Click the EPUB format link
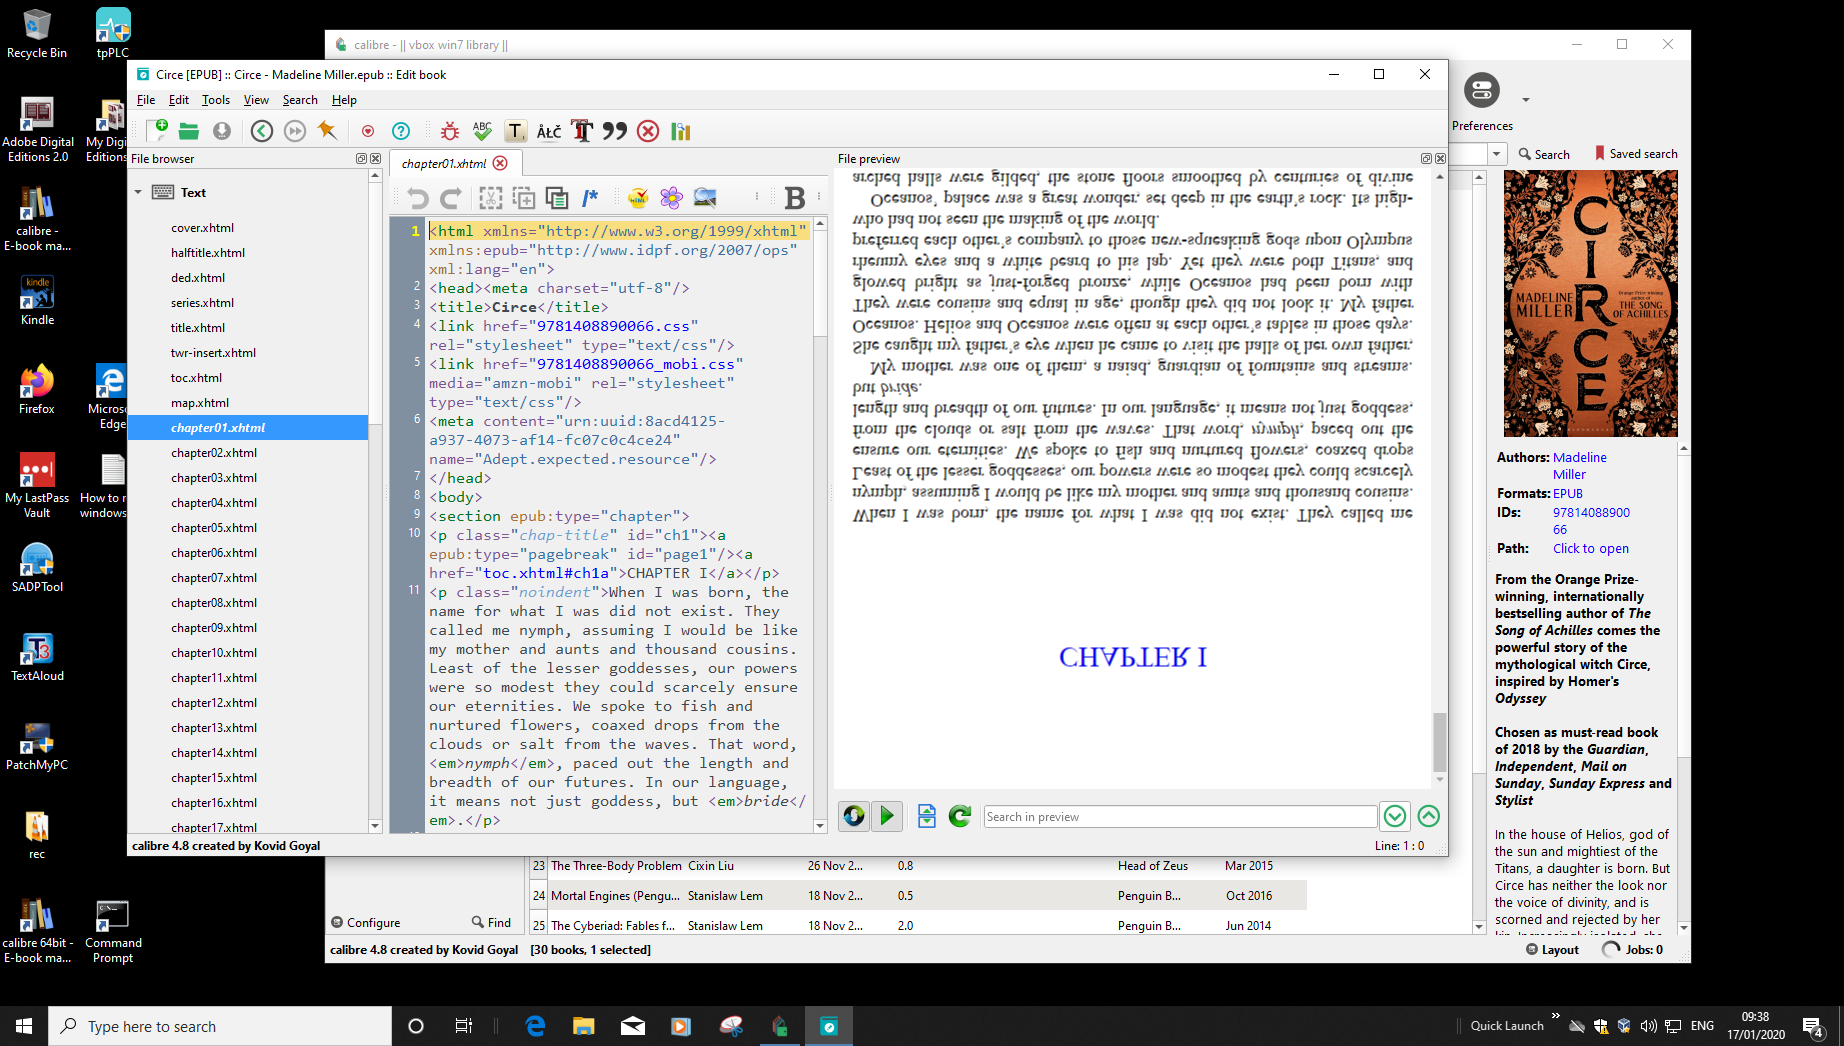This screenshot has height=1046, width=1844. tap(1568, 493)
